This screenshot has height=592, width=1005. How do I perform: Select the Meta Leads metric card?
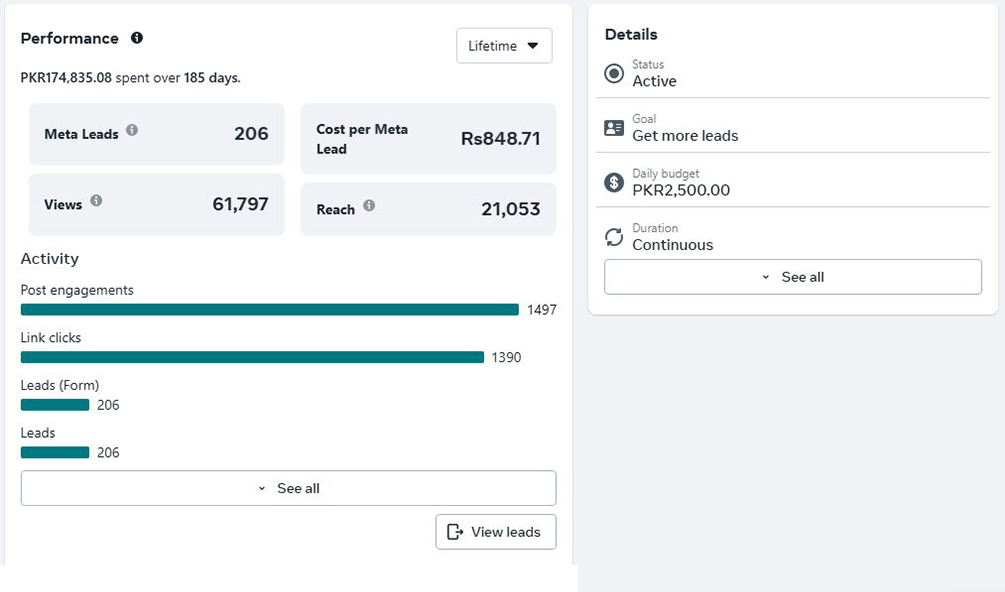[156, 134]
